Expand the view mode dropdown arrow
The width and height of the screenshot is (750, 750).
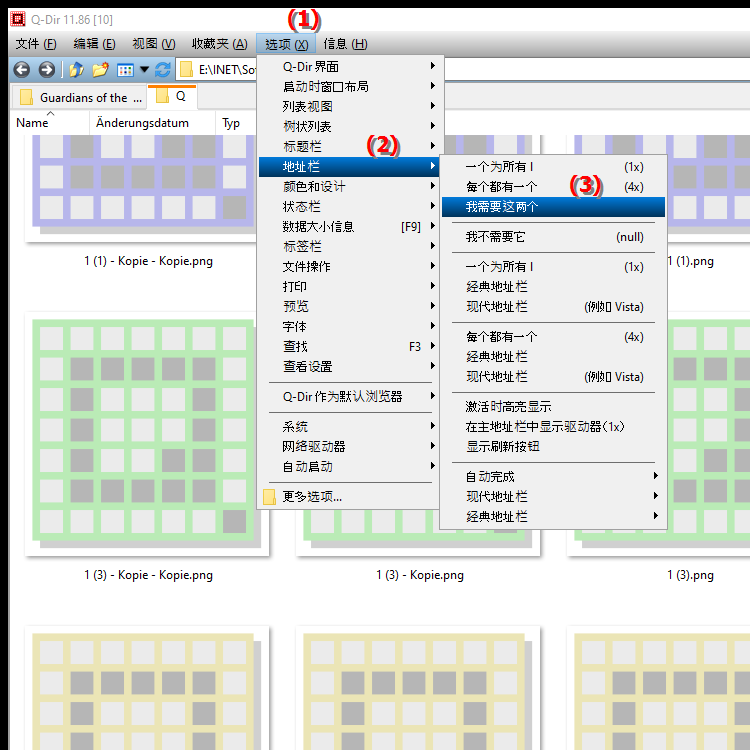(144, 70)
